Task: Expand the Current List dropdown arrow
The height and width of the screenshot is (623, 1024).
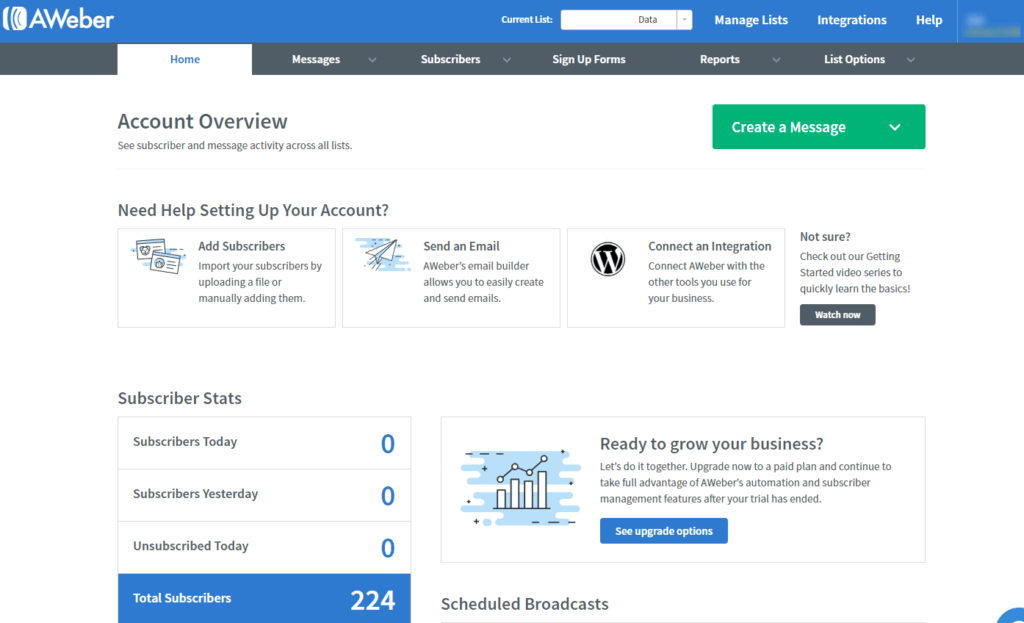Action: [684, 20]
